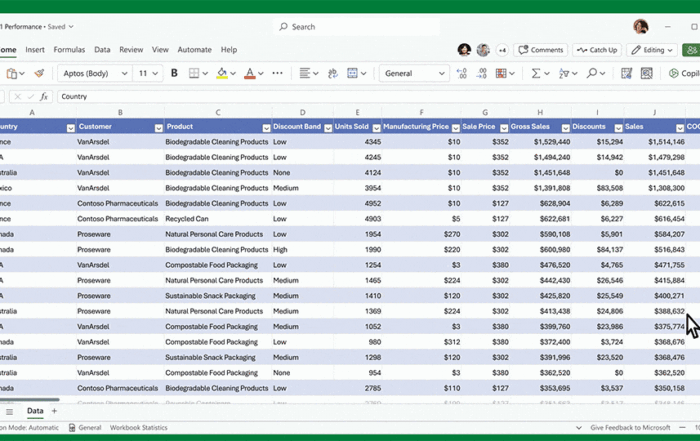Expand the Aptos (Body) font dropdown
The image size is (700, 441).
(x=125, y=74)
